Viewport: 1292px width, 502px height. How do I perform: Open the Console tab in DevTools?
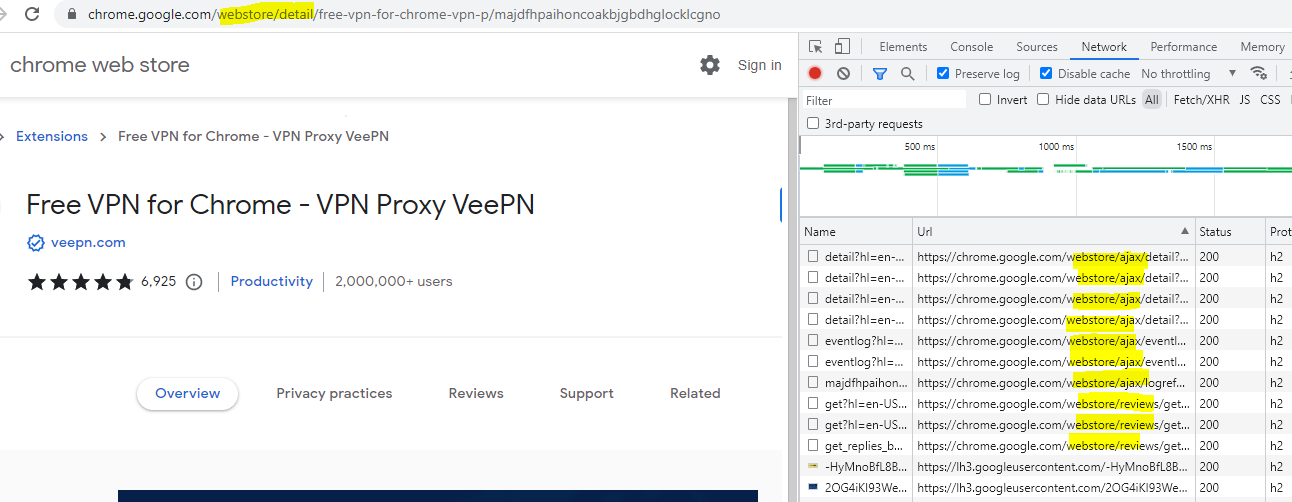point(971,47)
